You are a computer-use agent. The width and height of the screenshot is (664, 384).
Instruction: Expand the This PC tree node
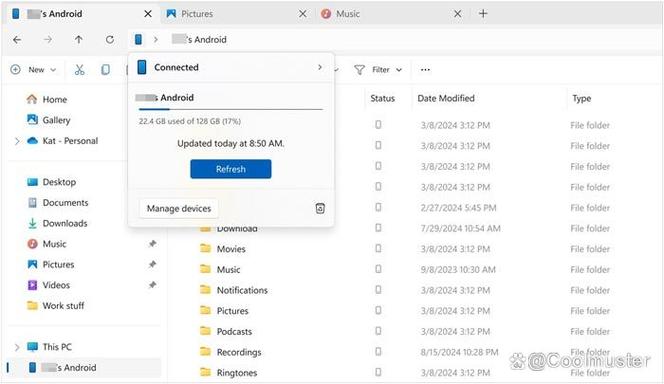point(17,347)
